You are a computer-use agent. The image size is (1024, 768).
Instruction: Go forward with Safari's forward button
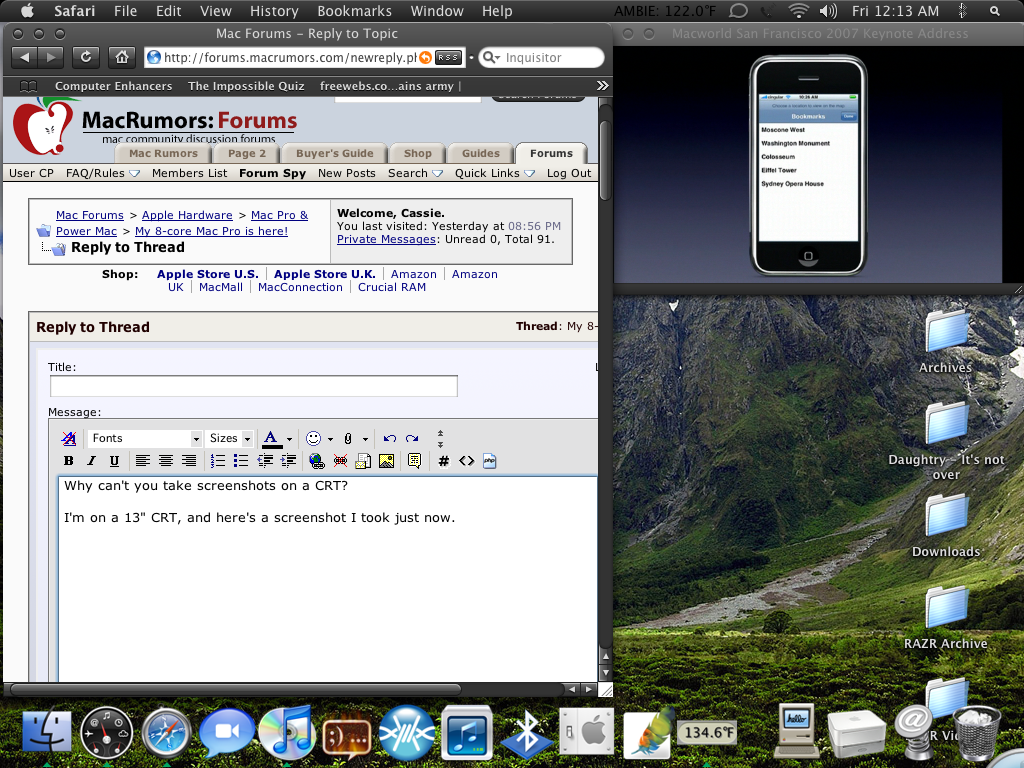51,57
